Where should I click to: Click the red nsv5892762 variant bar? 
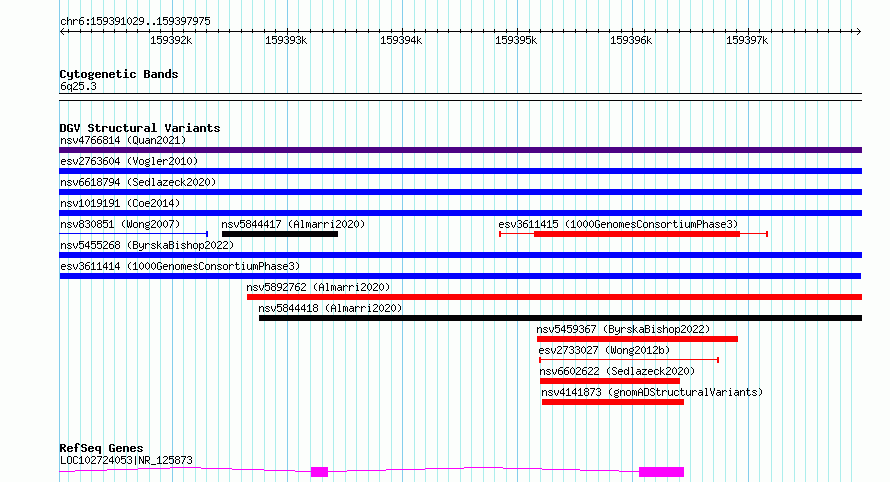(x=554, y=297)
